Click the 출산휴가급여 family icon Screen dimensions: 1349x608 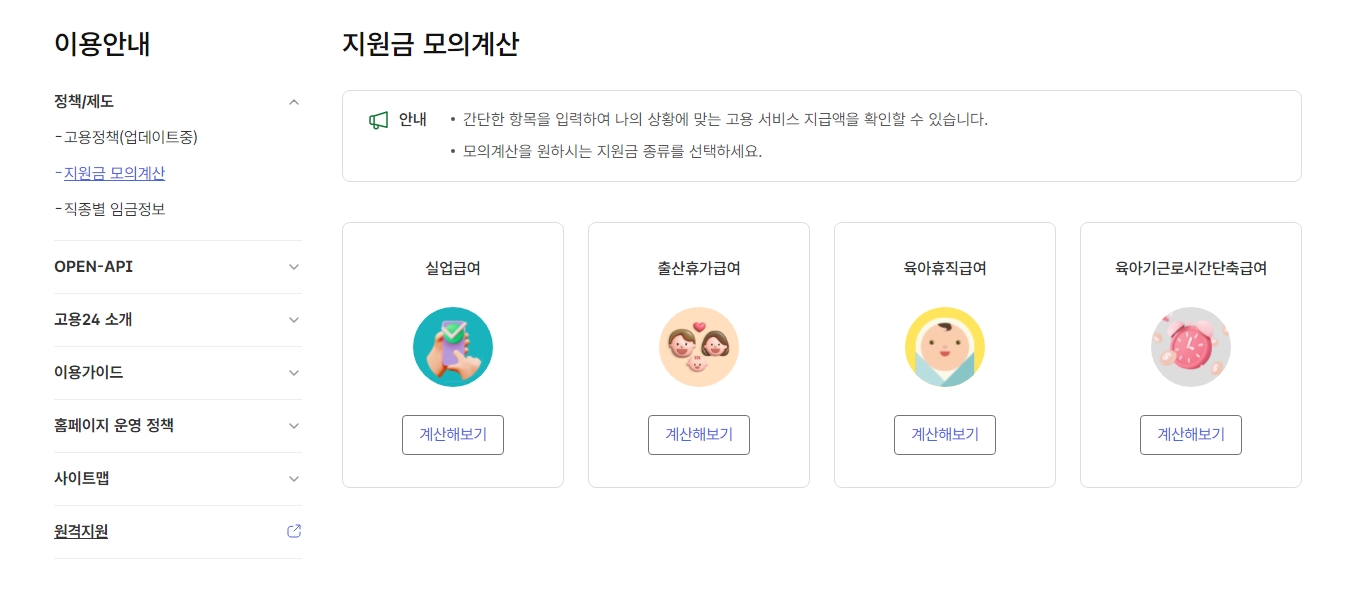pyautogui.click(x=698, y=346)
